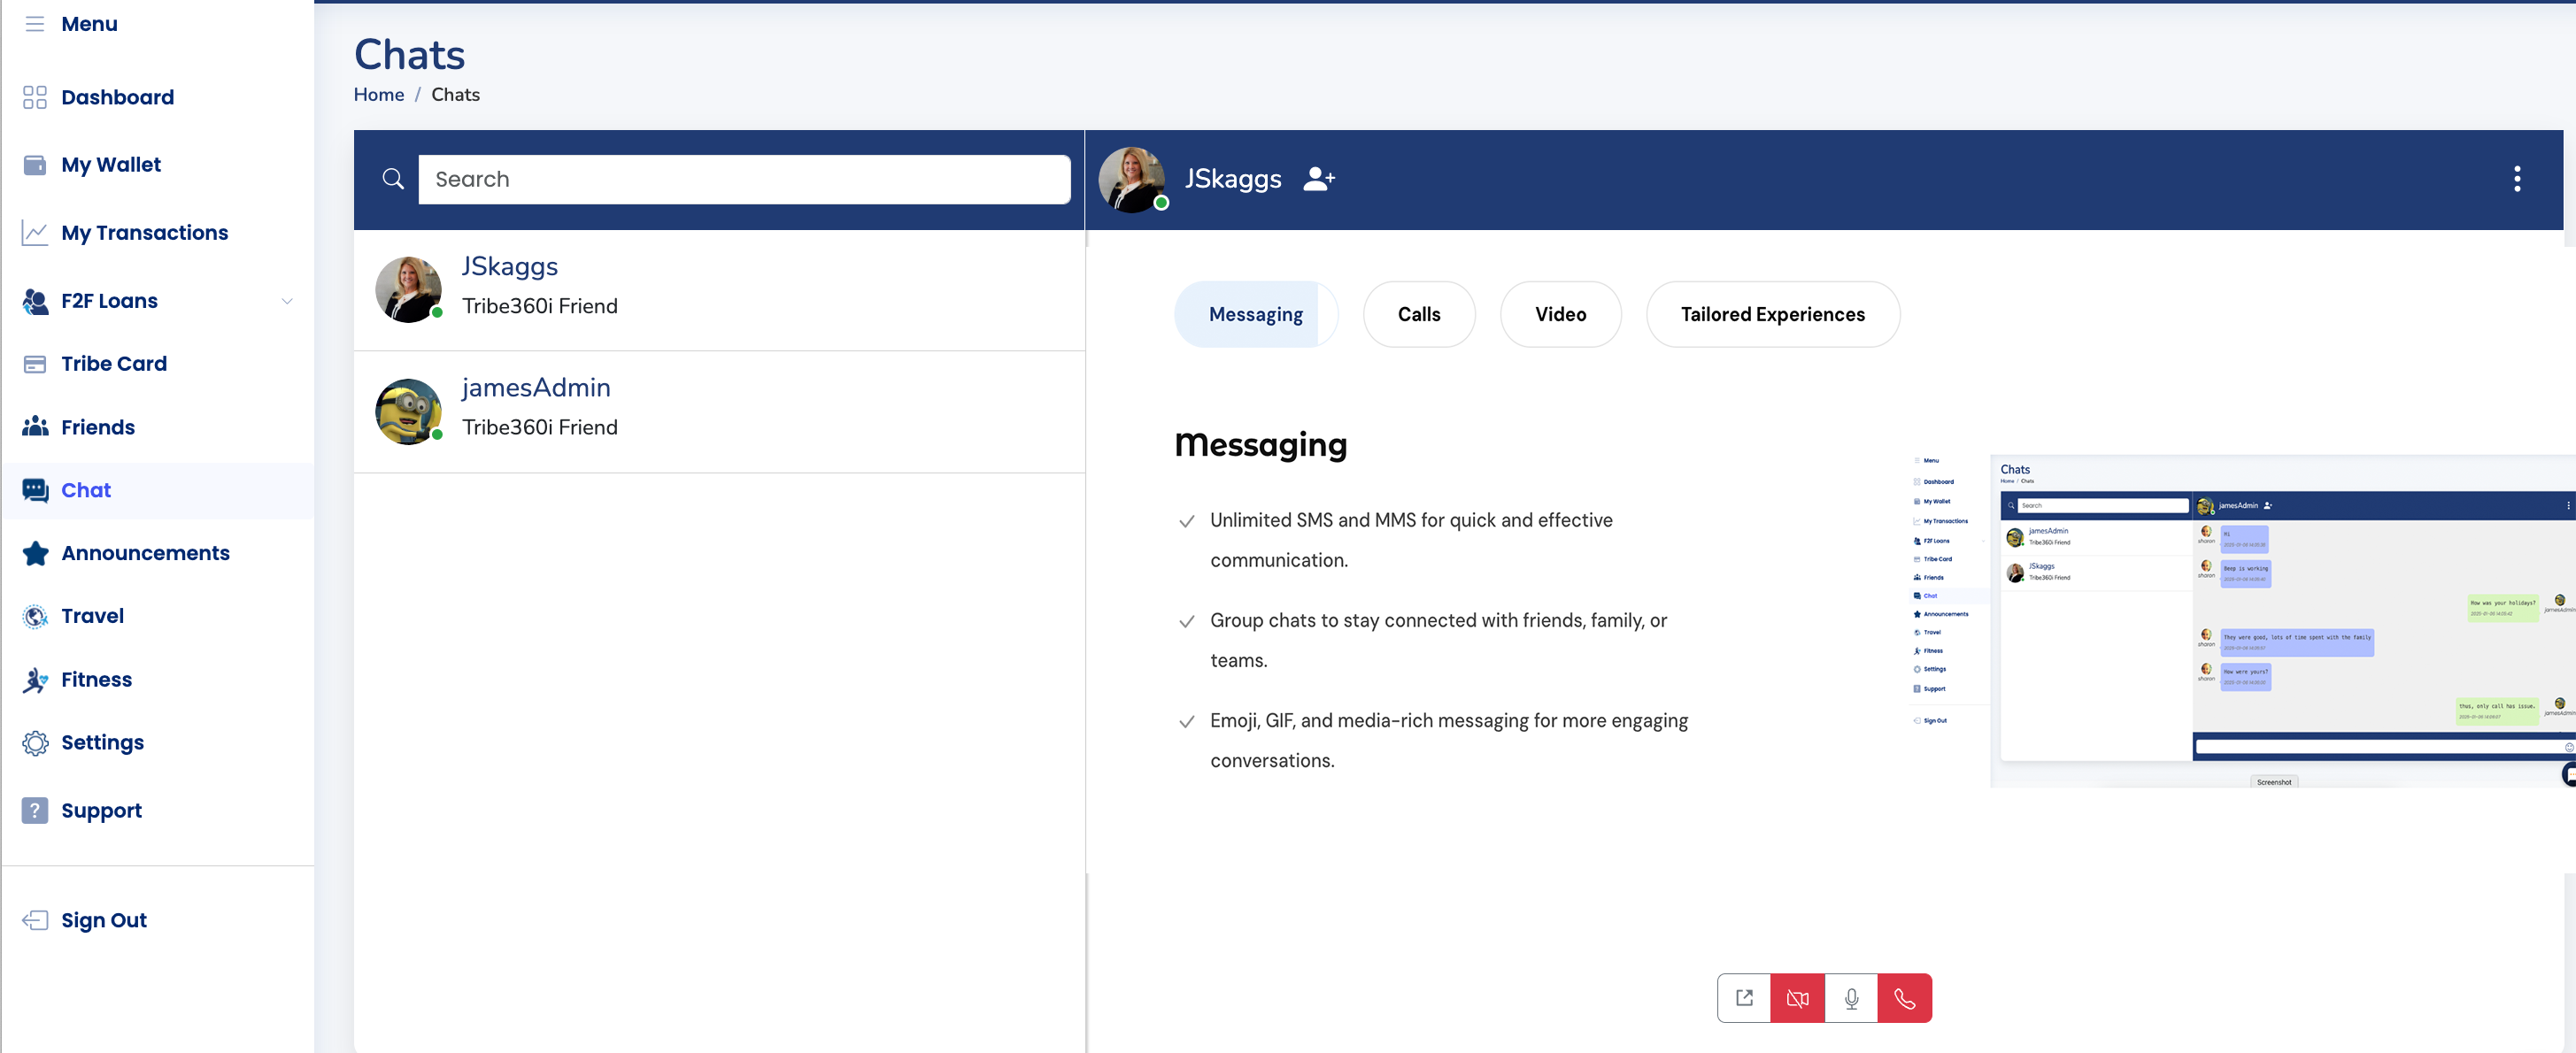
Task: Open Announcements from the sidebar
Action: (x=146, y=553)
